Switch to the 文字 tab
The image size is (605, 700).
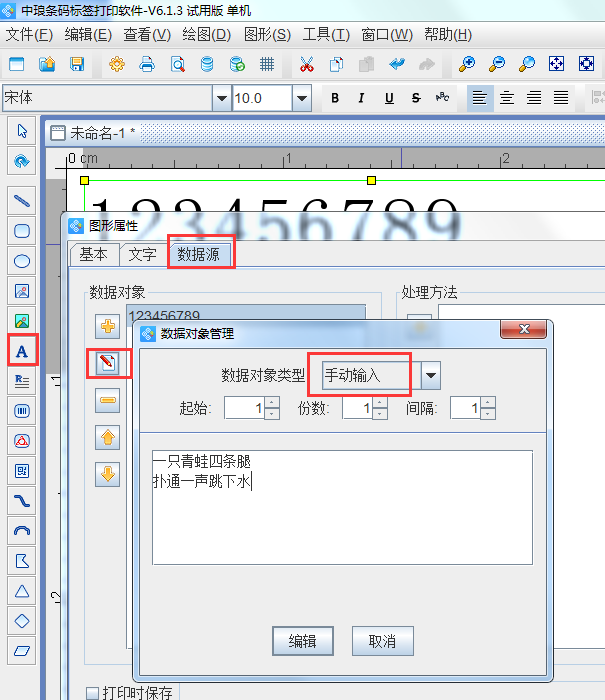pyautogui.click(x=143, y=254)
